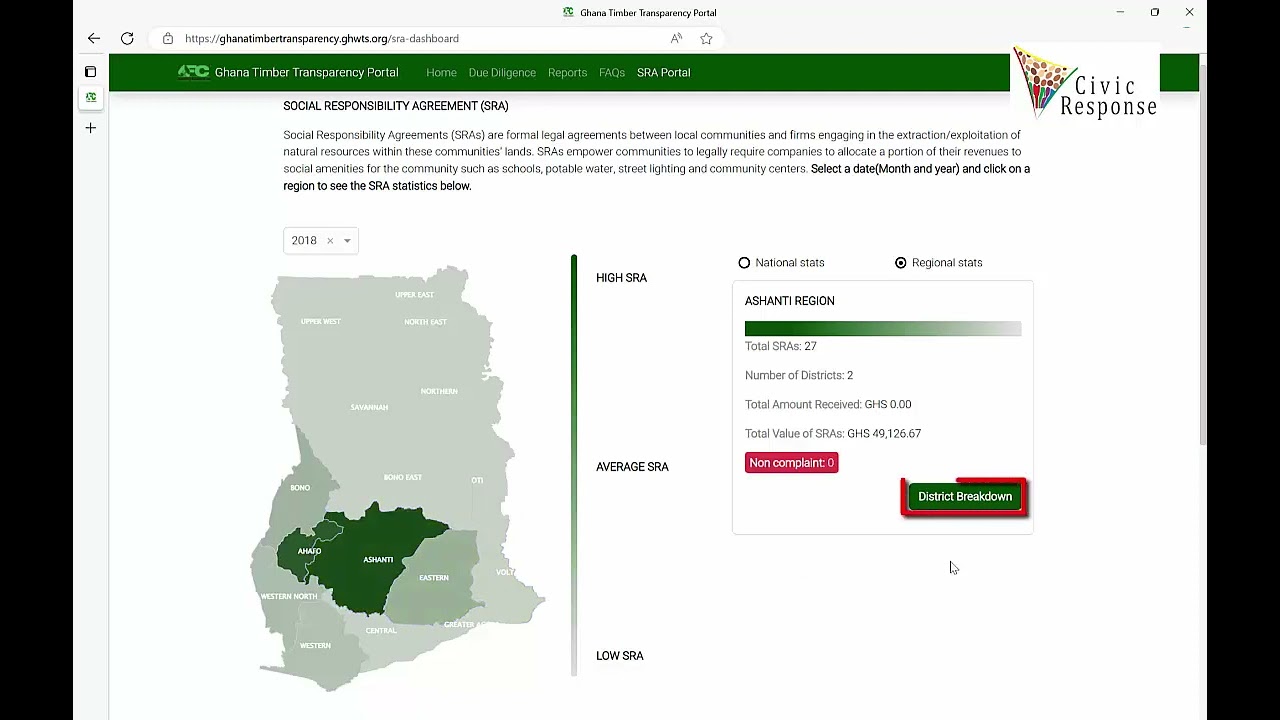
Task: Click the page vertical scrollbar
Action: pos(1203,255)
